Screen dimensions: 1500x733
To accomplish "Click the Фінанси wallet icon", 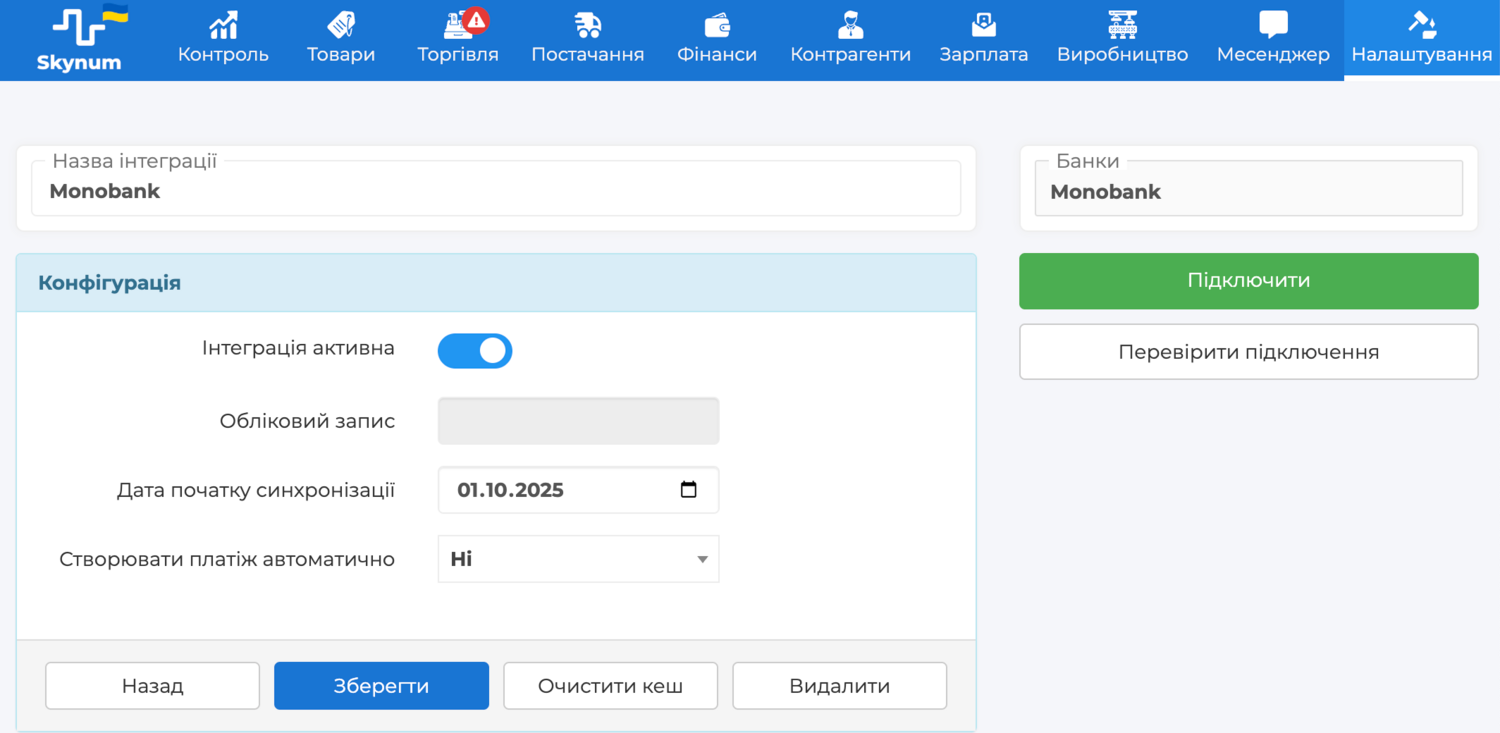I will click(717, 24).
